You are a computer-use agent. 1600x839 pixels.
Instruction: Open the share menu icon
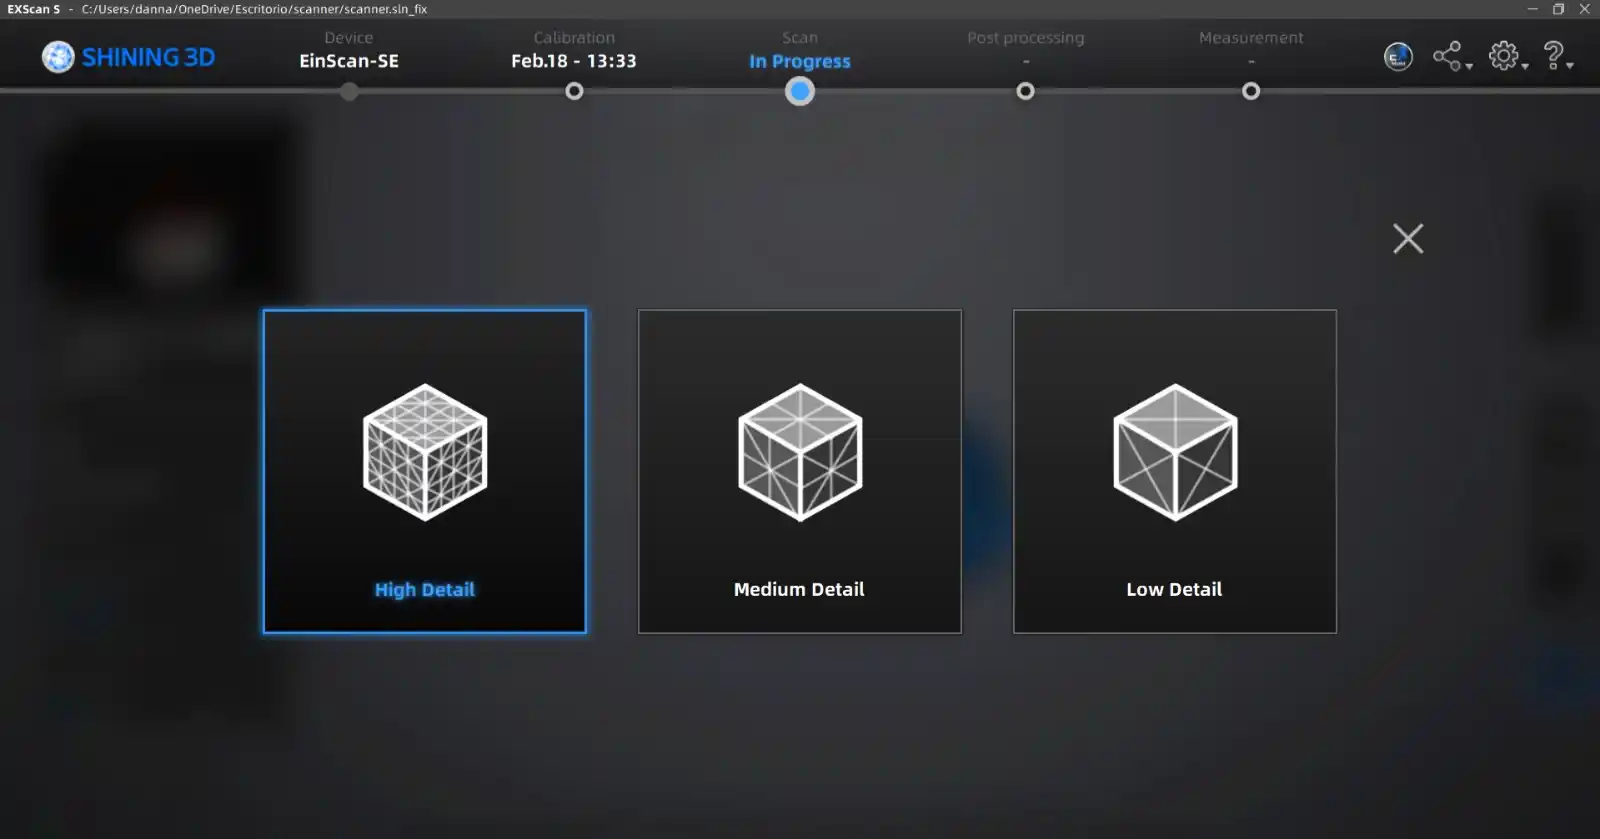(x=1452, y=56)
